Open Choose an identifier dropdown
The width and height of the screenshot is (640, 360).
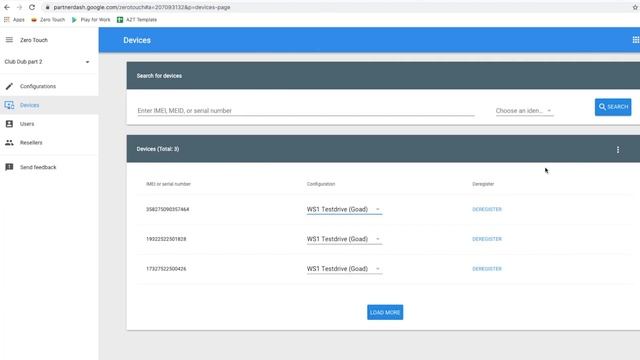coord(524,111)
